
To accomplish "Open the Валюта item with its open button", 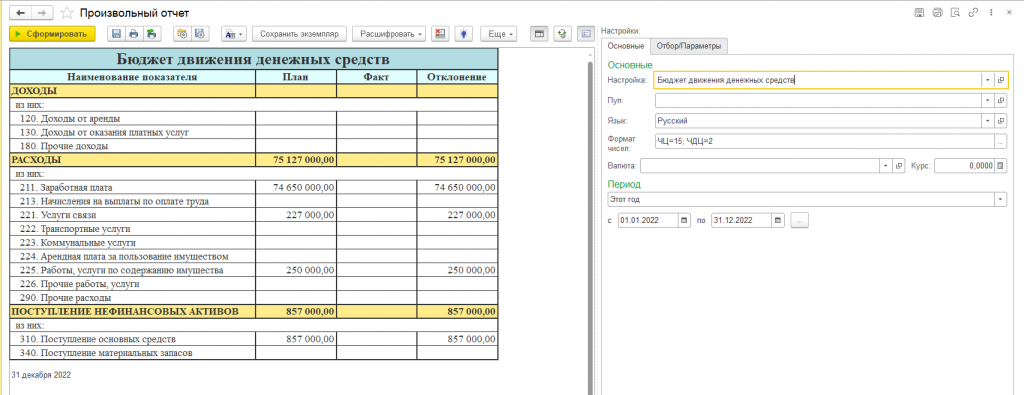I will (899, 166).
